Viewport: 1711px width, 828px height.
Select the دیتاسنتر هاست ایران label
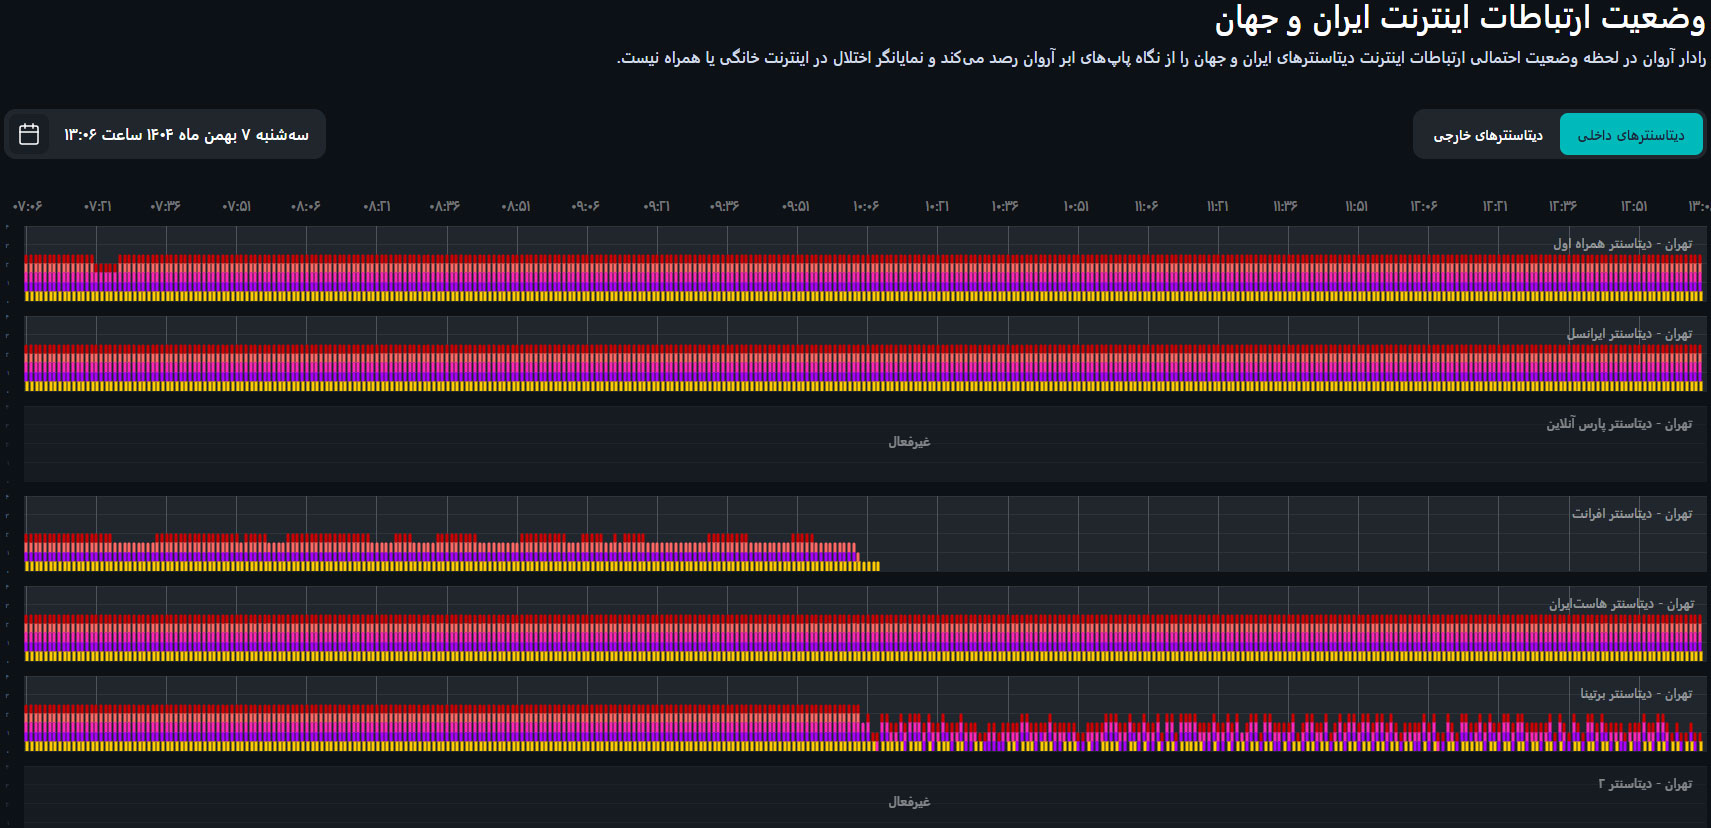pyautogui.click(x=1621, y=604)
